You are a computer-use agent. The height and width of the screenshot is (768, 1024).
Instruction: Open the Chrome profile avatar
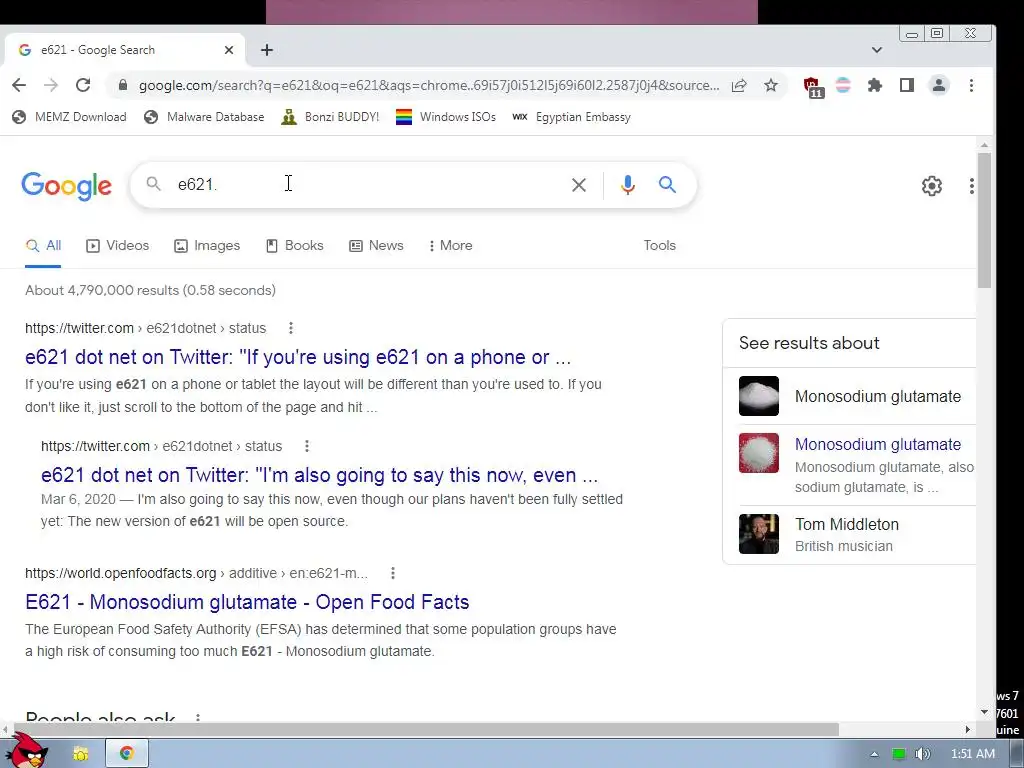click(938, 85)
